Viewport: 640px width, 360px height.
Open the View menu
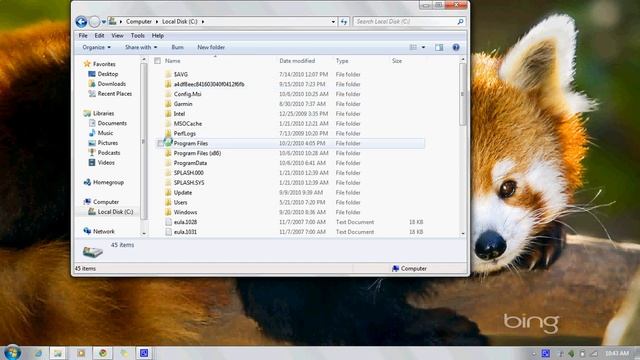pos(117,36)
